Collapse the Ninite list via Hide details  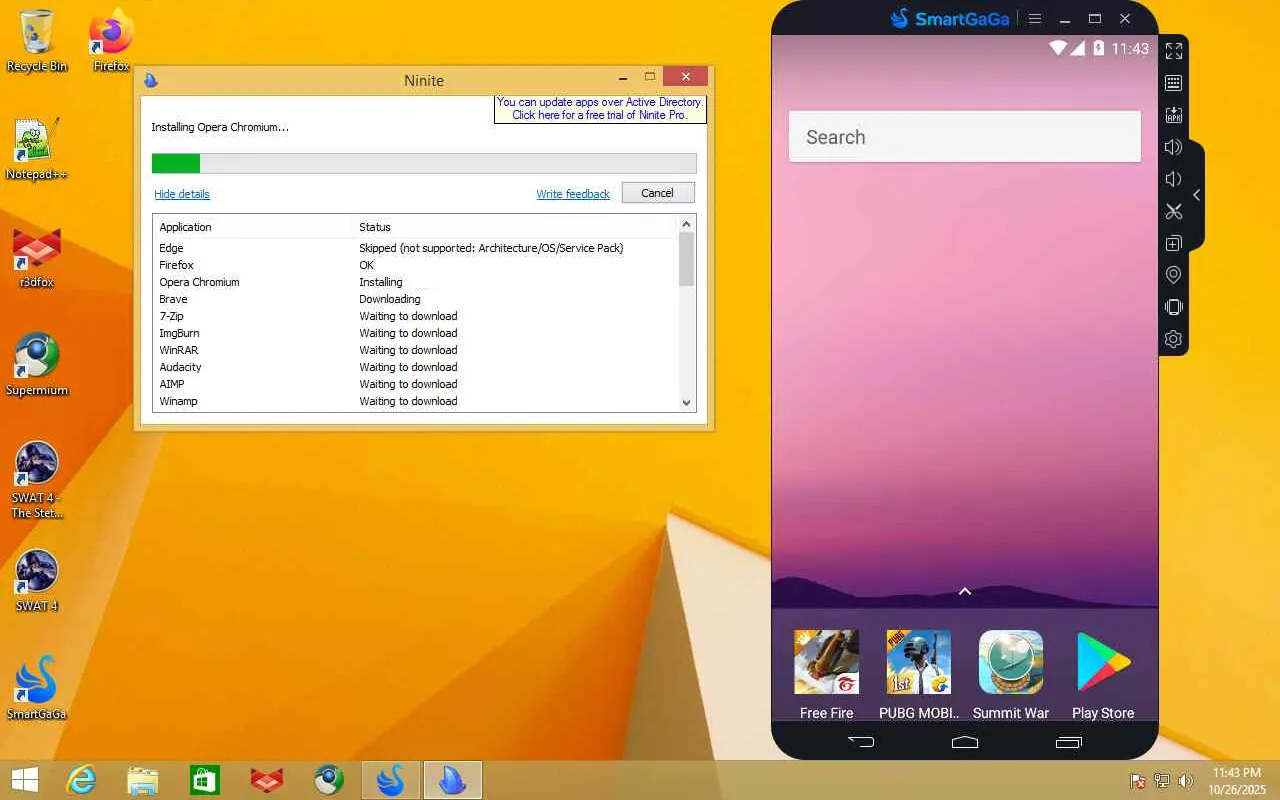pos(182,194)
